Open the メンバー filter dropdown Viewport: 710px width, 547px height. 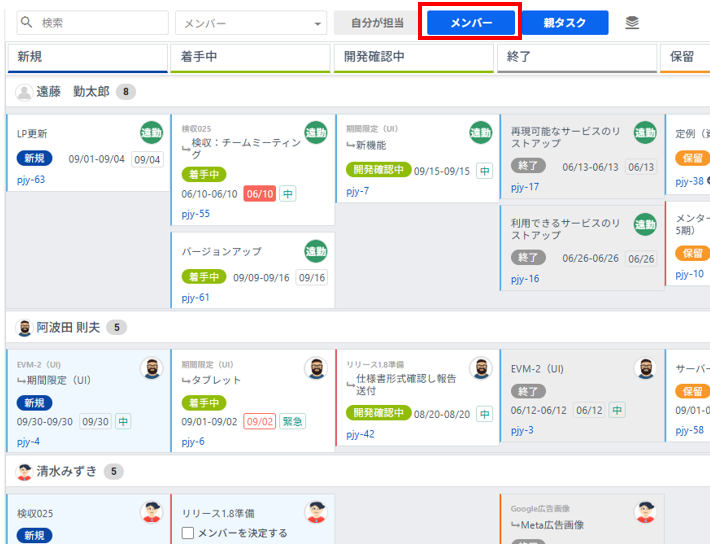point(251,23)
